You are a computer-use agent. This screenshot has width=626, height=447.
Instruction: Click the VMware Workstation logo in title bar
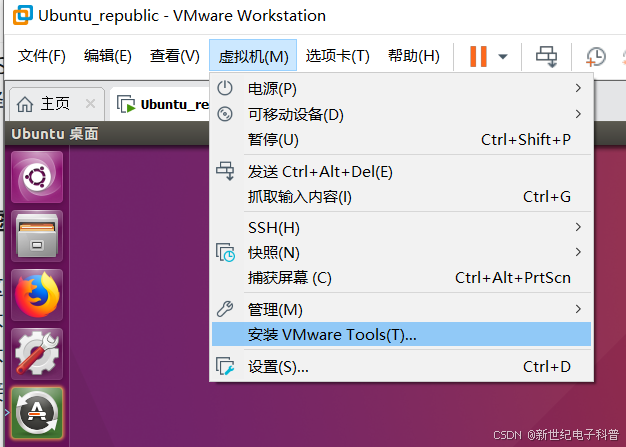[x=23, y=15]
